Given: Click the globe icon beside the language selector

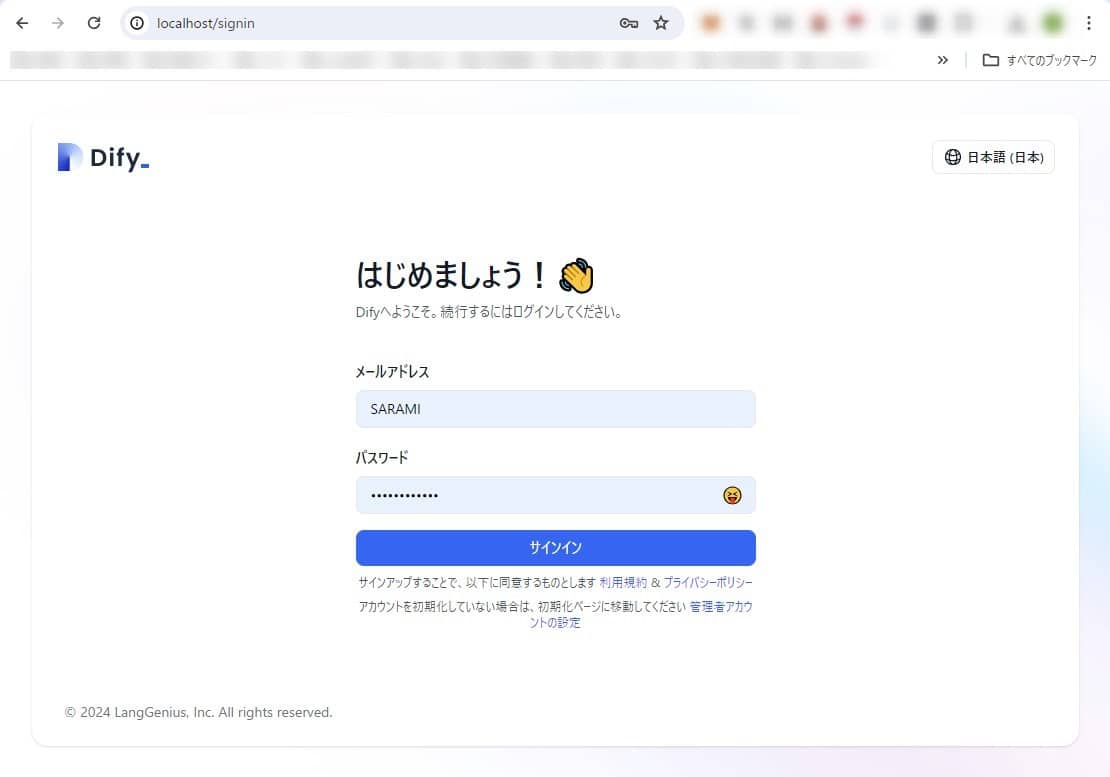Looking at the screenshot, I should tap(950, 157).
